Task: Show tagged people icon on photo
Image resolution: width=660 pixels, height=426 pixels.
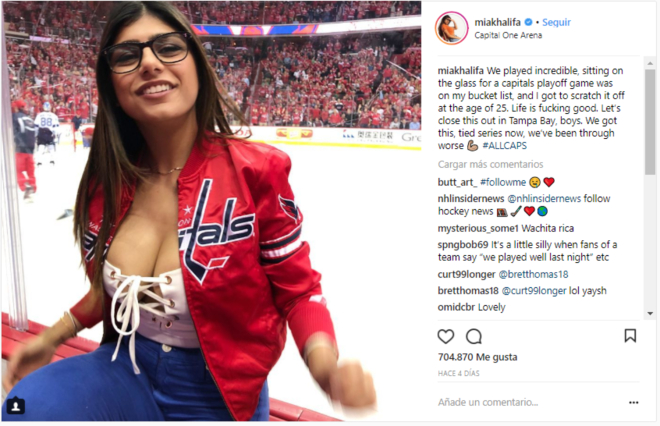Action: (16, 405)
